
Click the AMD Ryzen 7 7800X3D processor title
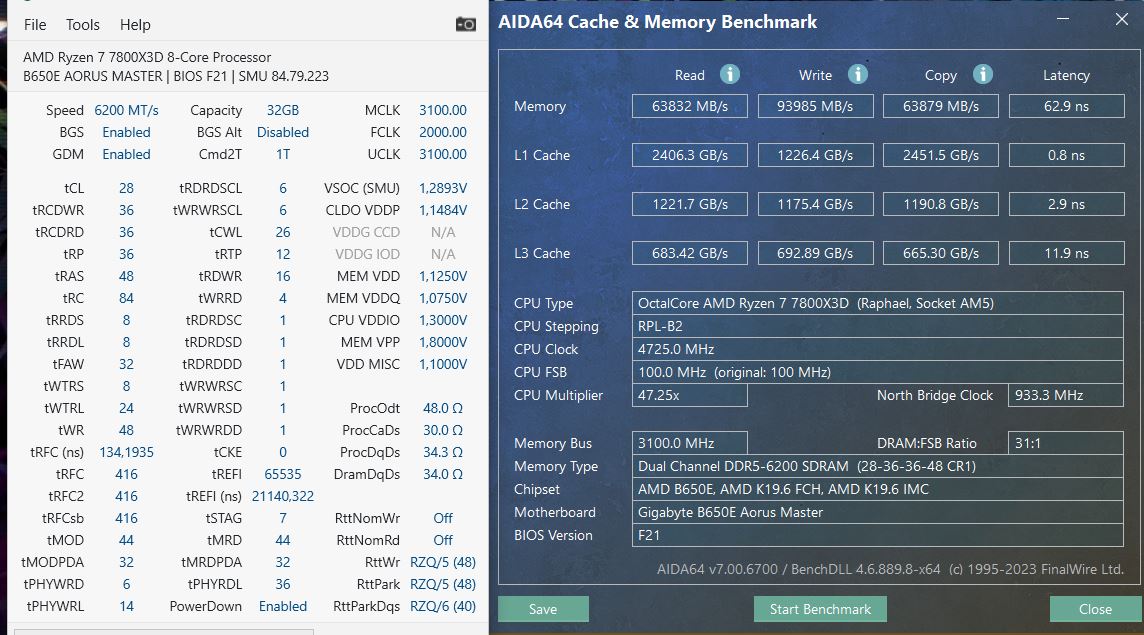click(x=147, y=57)
